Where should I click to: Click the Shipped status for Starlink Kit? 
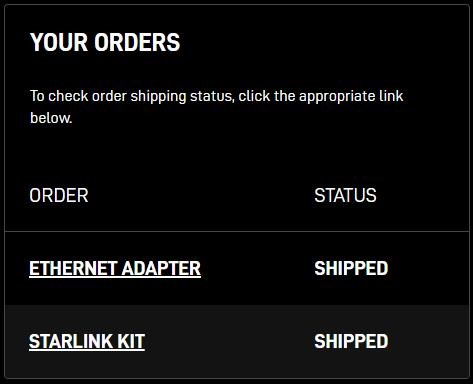[351, 341]
